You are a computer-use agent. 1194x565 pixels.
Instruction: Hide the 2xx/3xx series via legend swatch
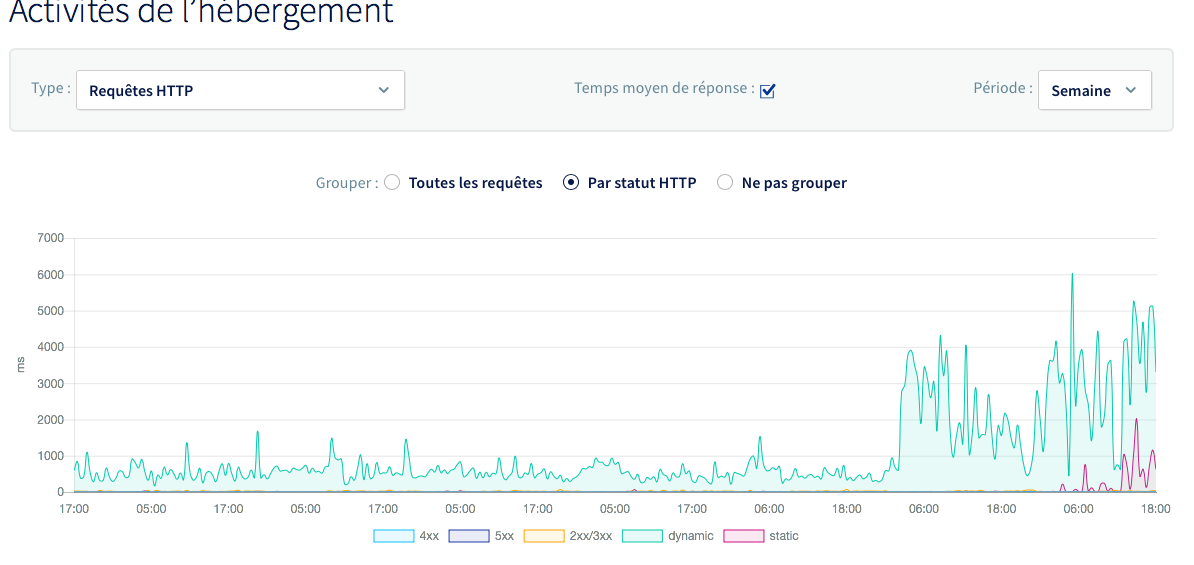coord(544,536)
